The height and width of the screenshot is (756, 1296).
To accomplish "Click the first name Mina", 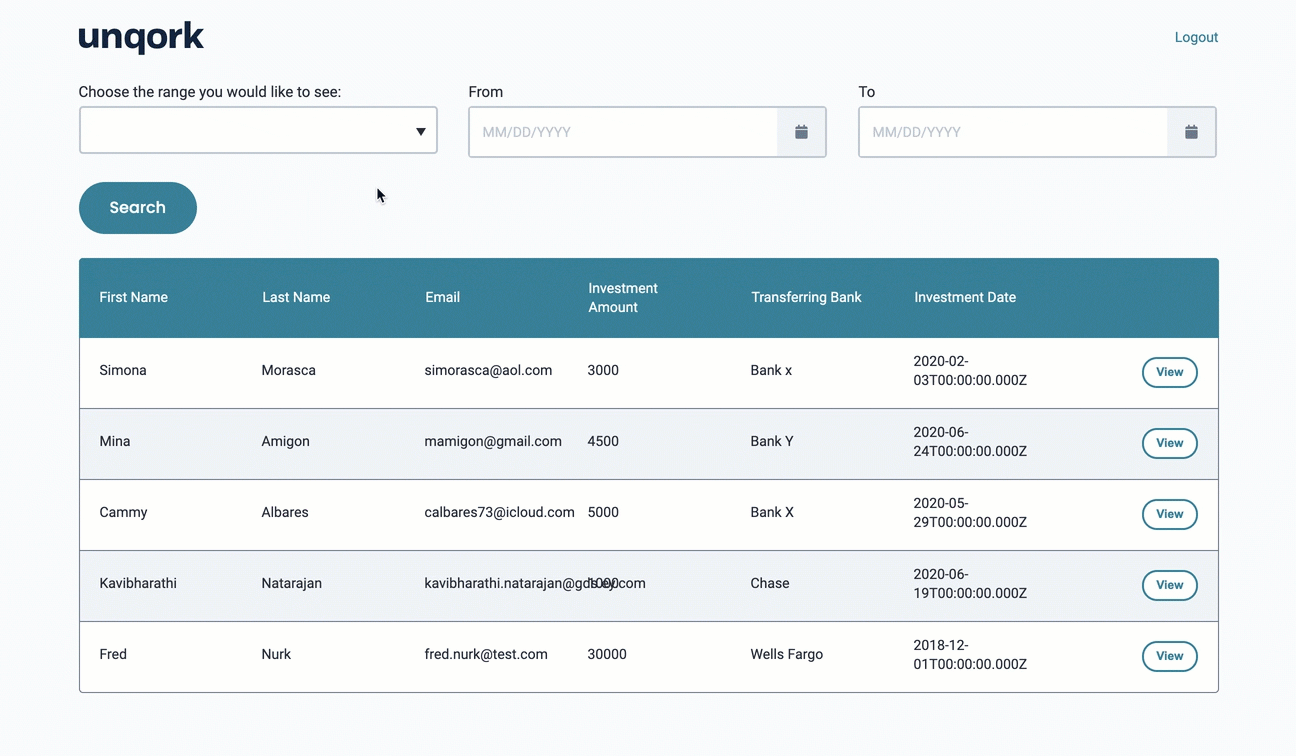I will (115, 441).
